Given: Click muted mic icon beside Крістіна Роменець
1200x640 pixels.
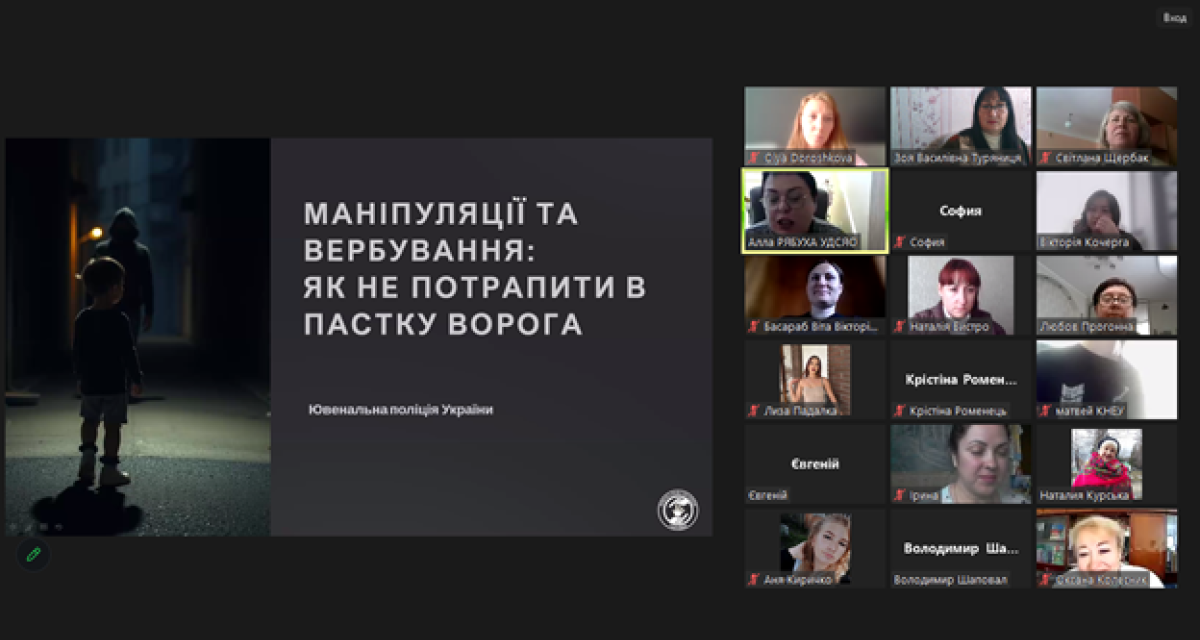Looking at the screenshot, I should coord(900,411).
